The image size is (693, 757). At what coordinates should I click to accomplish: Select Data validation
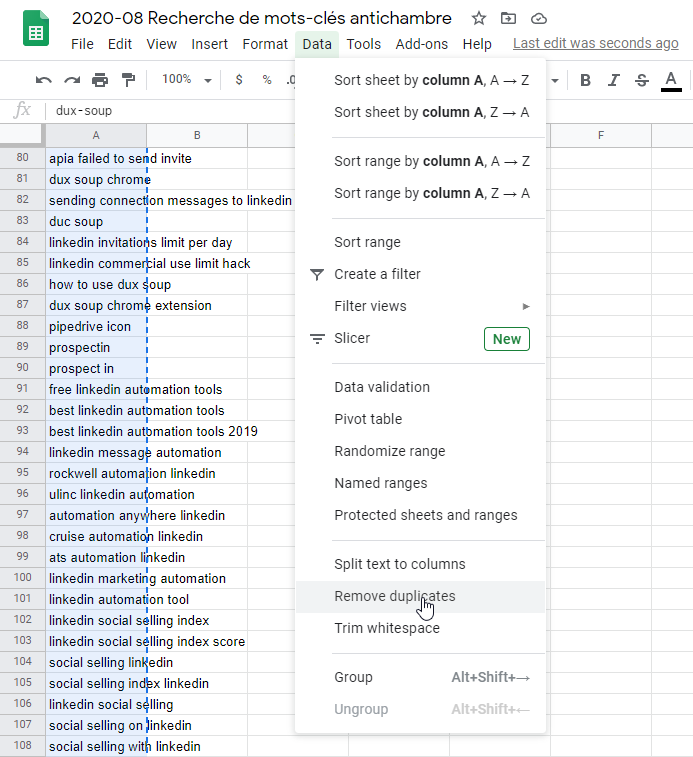(x=420, y=387)
